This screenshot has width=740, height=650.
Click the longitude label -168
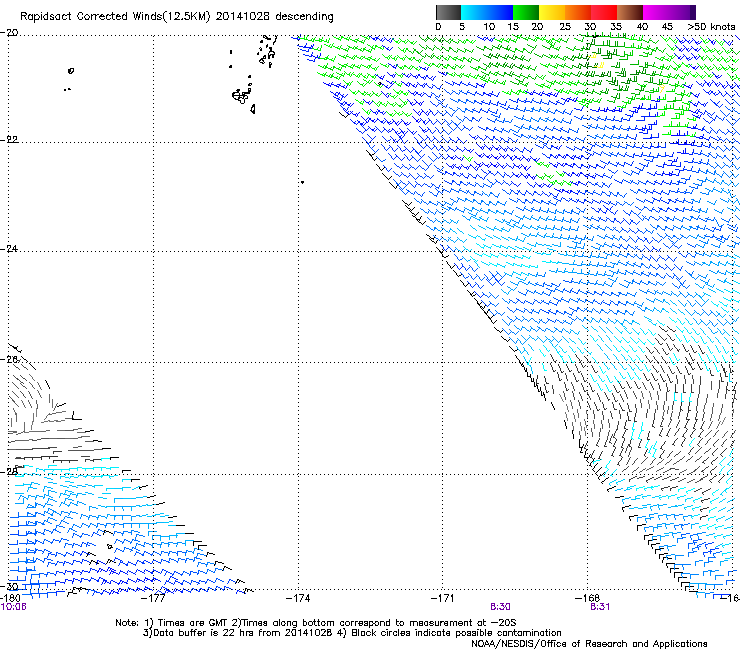coord(587,598)
